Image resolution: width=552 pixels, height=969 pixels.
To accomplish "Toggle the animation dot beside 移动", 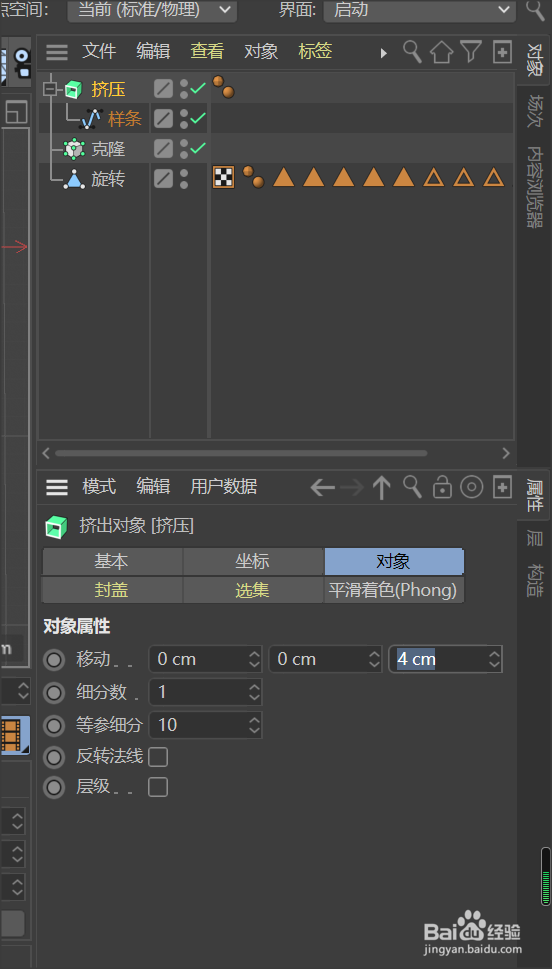I will pyautogui.click(x=54, y=660).
